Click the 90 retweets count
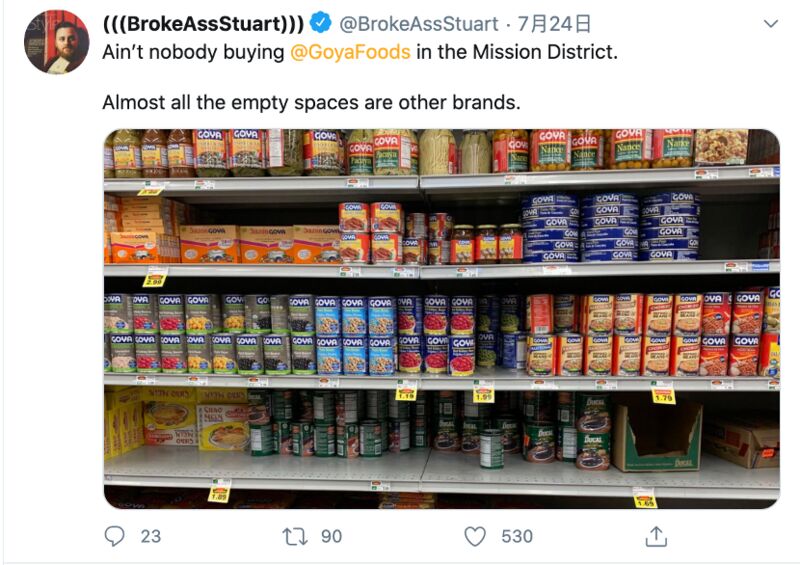The image size is (800, 565). [331, 536]
